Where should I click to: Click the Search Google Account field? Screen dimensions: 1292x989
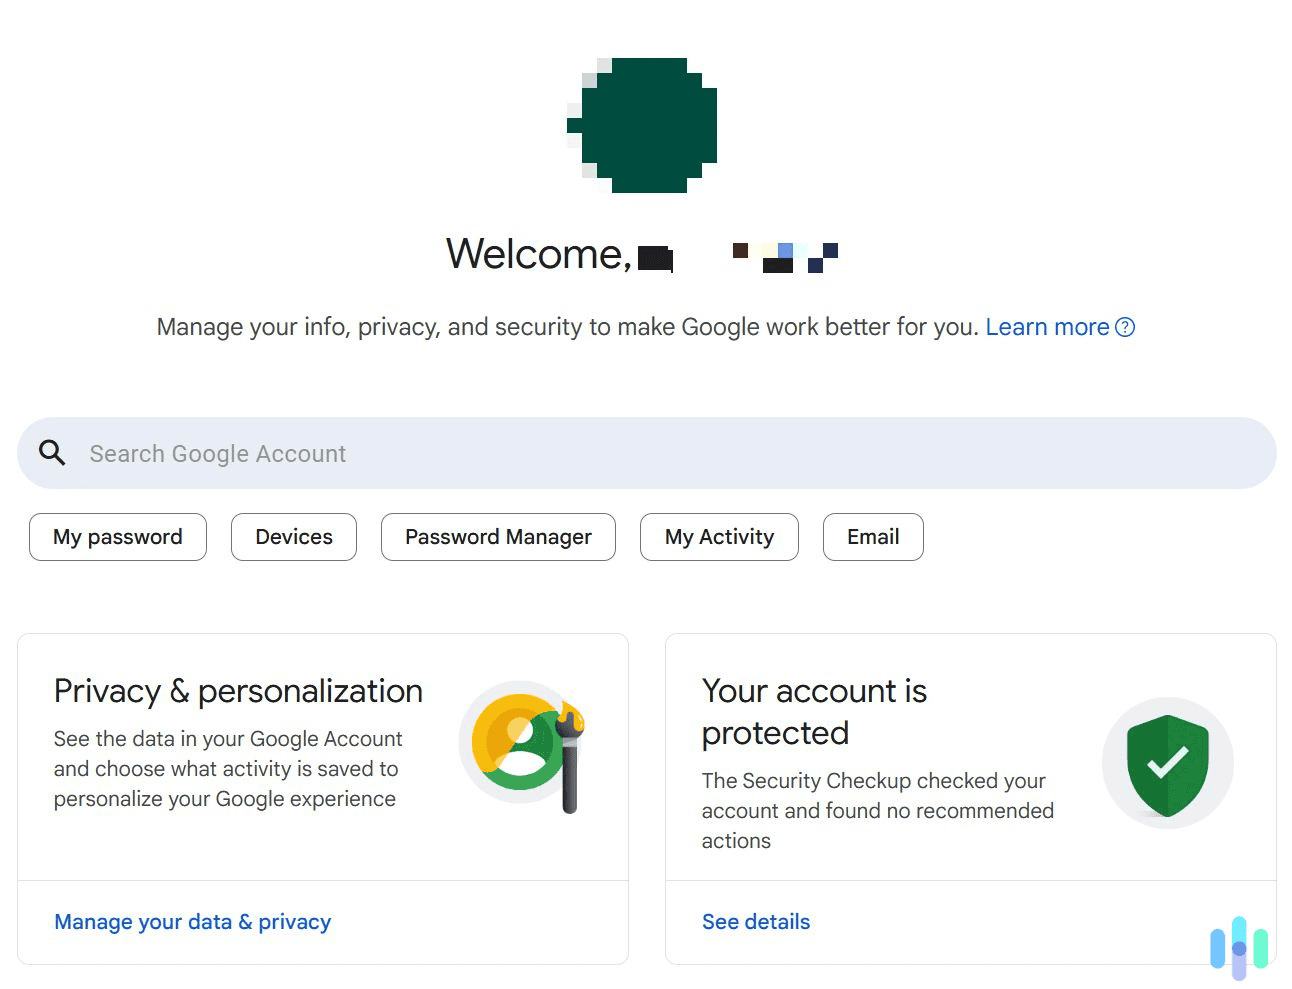pos(400,452)
